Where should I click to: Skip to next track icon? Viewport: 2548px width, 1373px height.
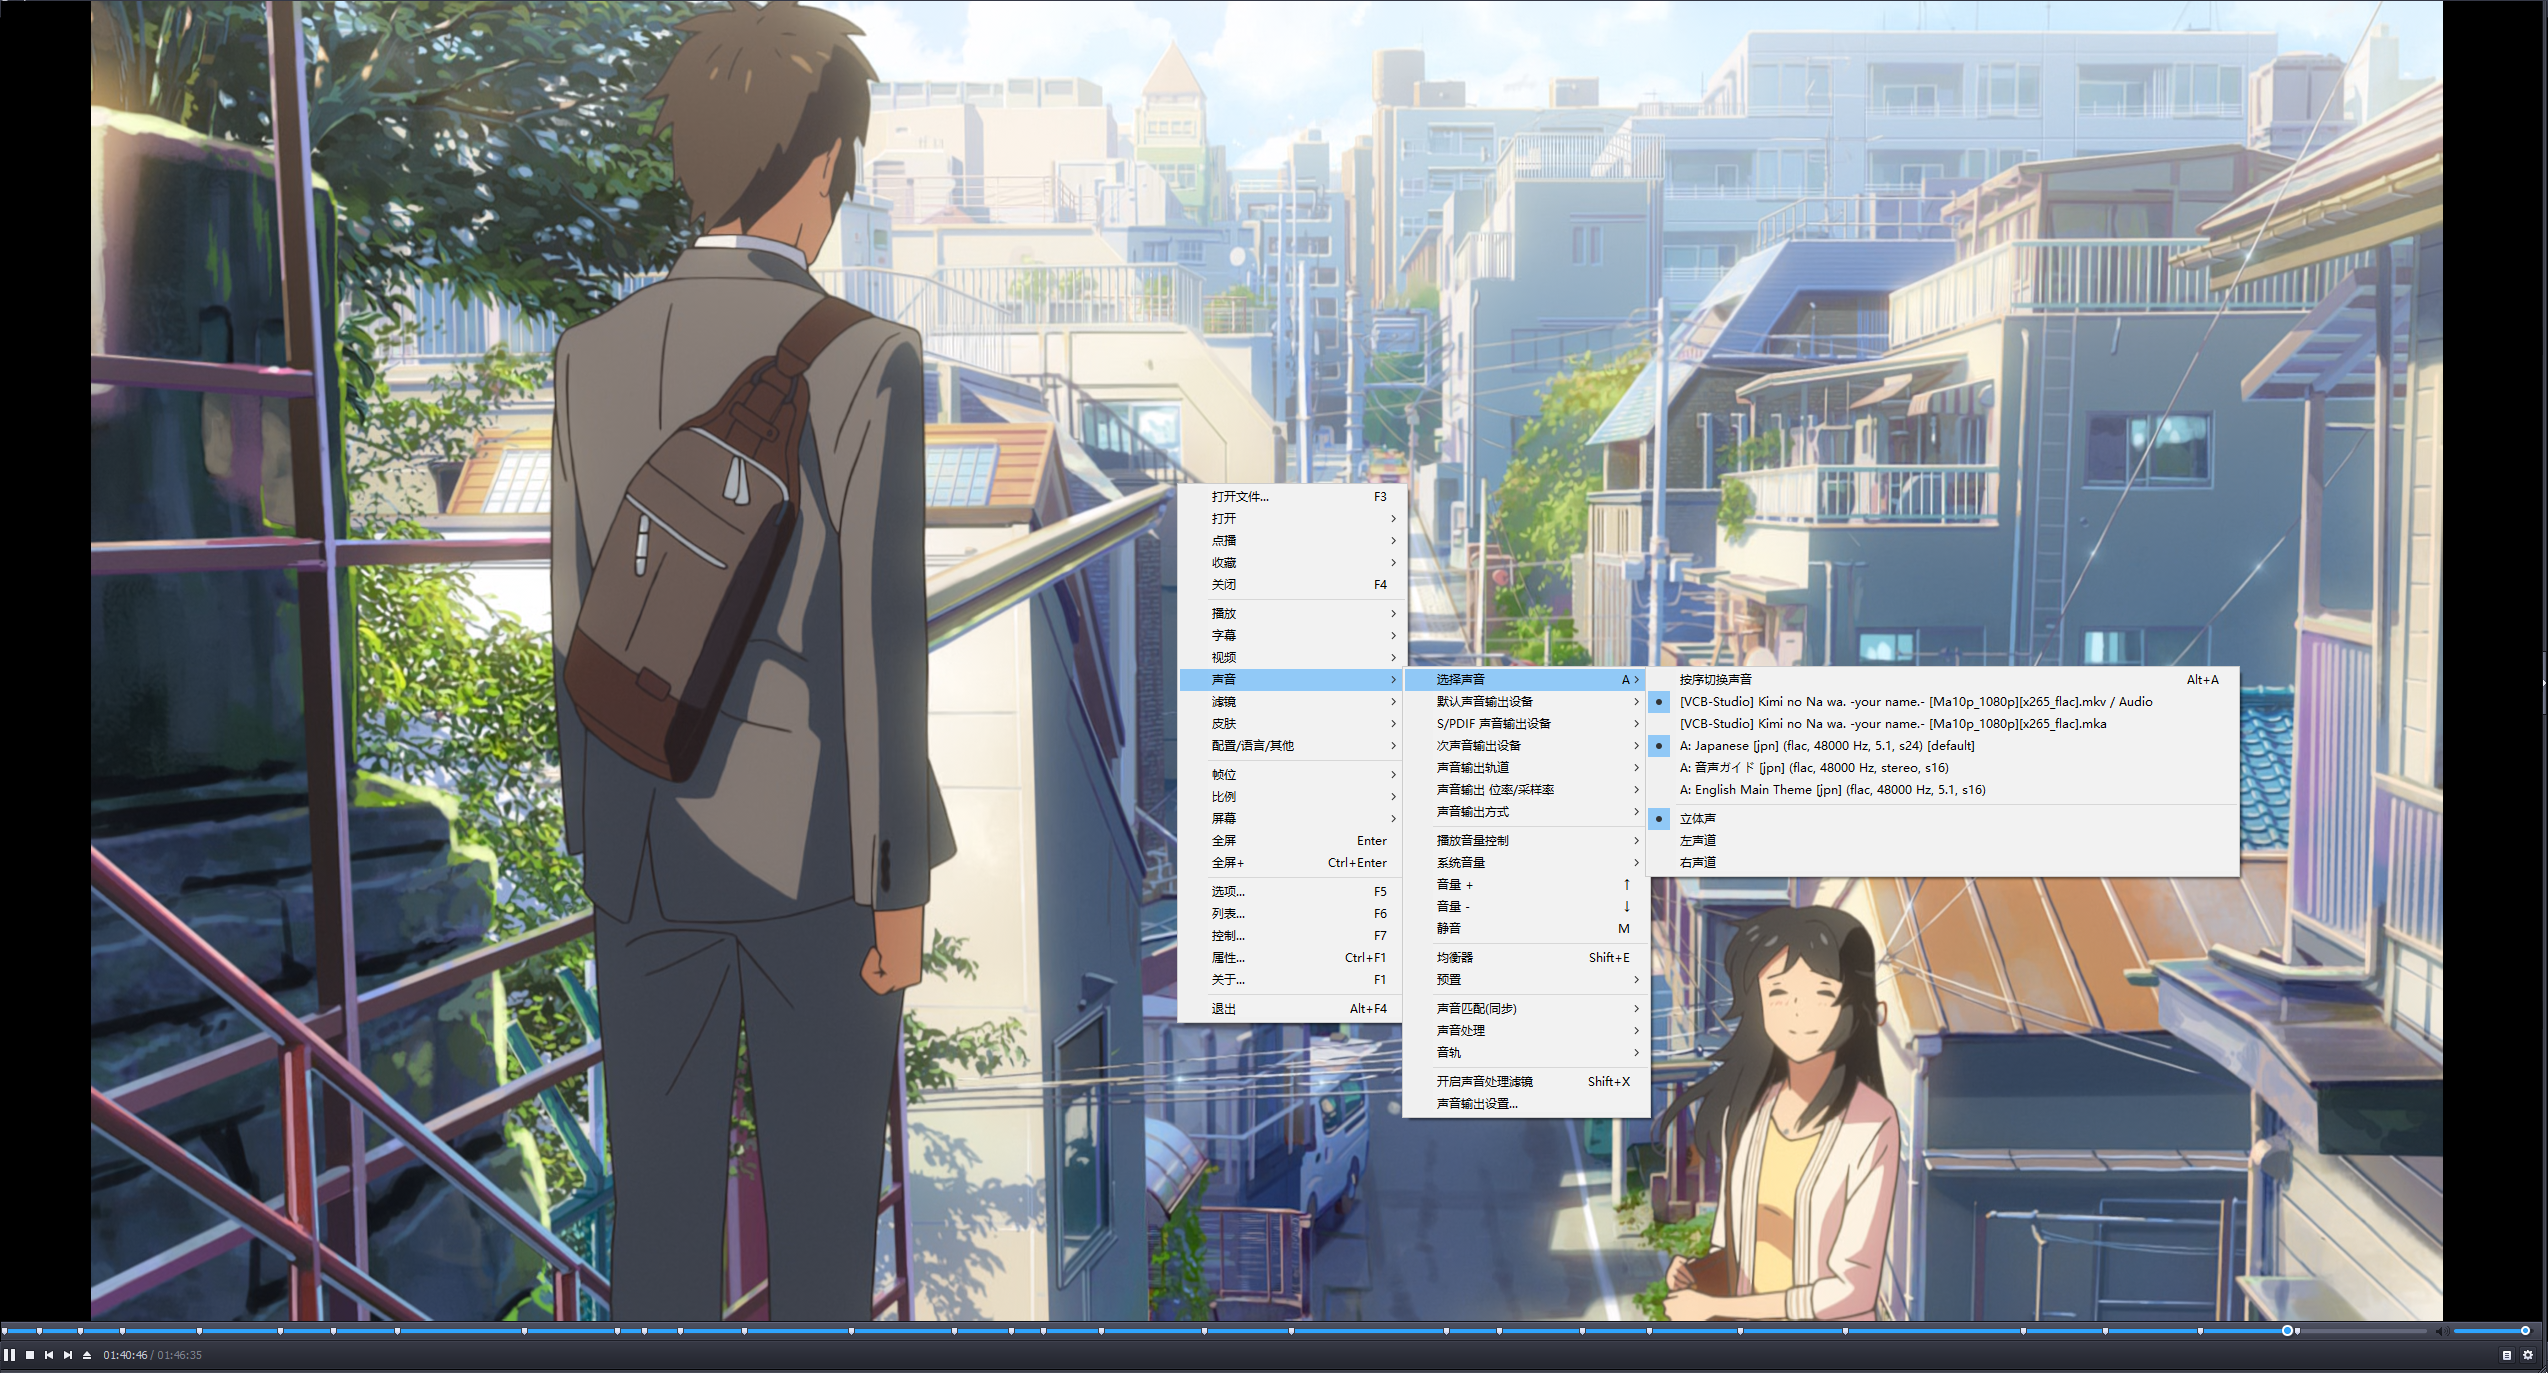coord(68,1355)
